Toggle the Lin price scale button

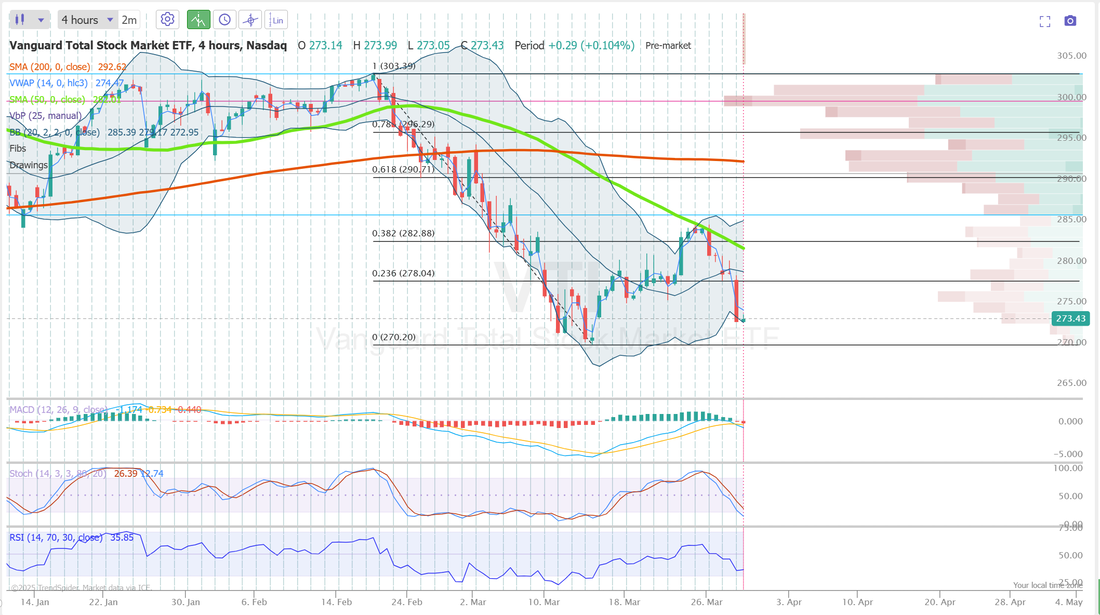(x=276, y=20)
